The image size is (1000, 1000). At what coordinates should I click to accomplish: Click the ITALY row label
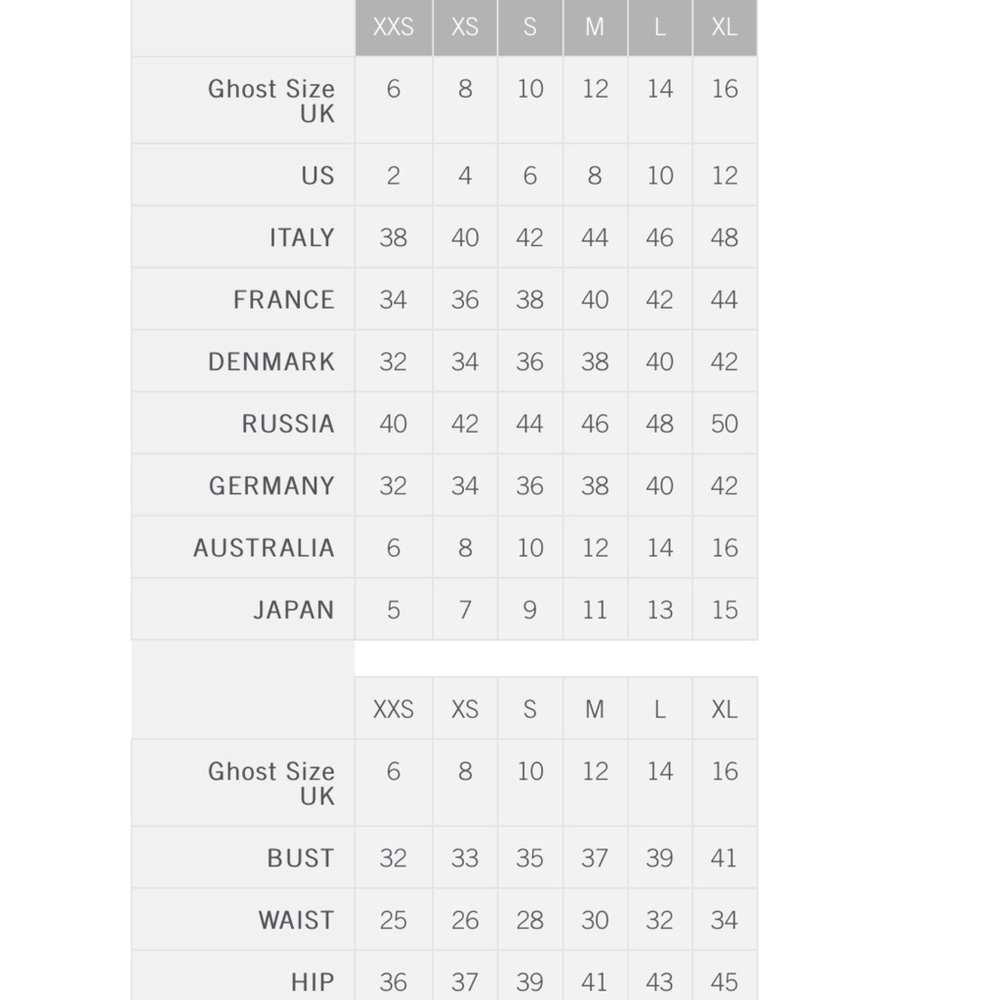301,238
